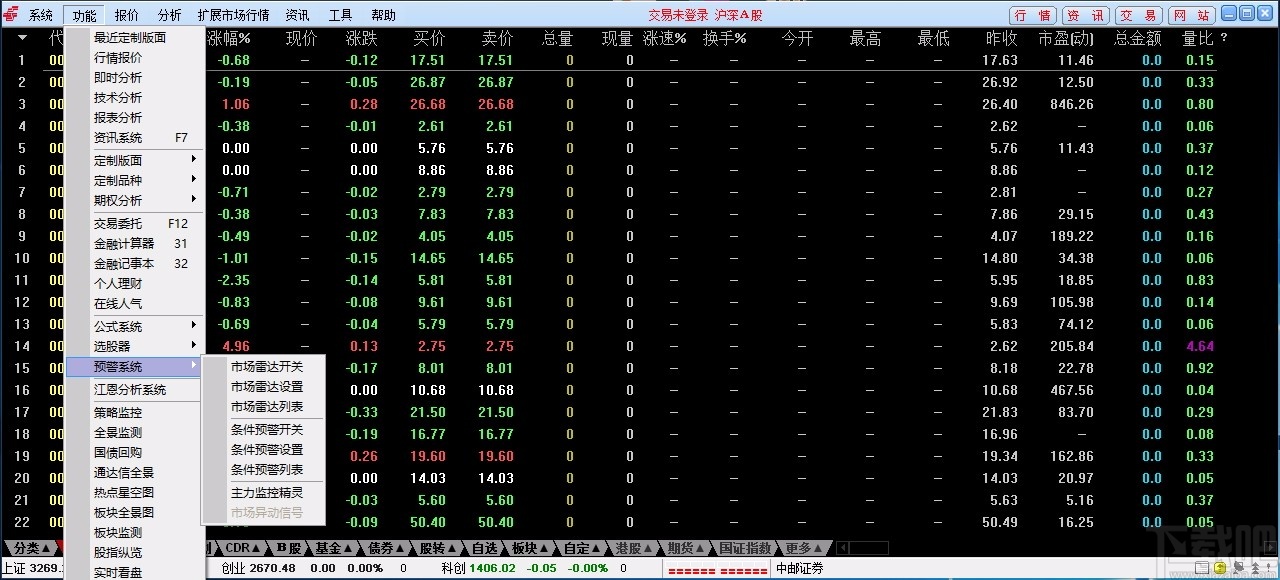1280x580 pixels.
Task: Expand the 更多 tab dropdown
Action: click(800, 548)
